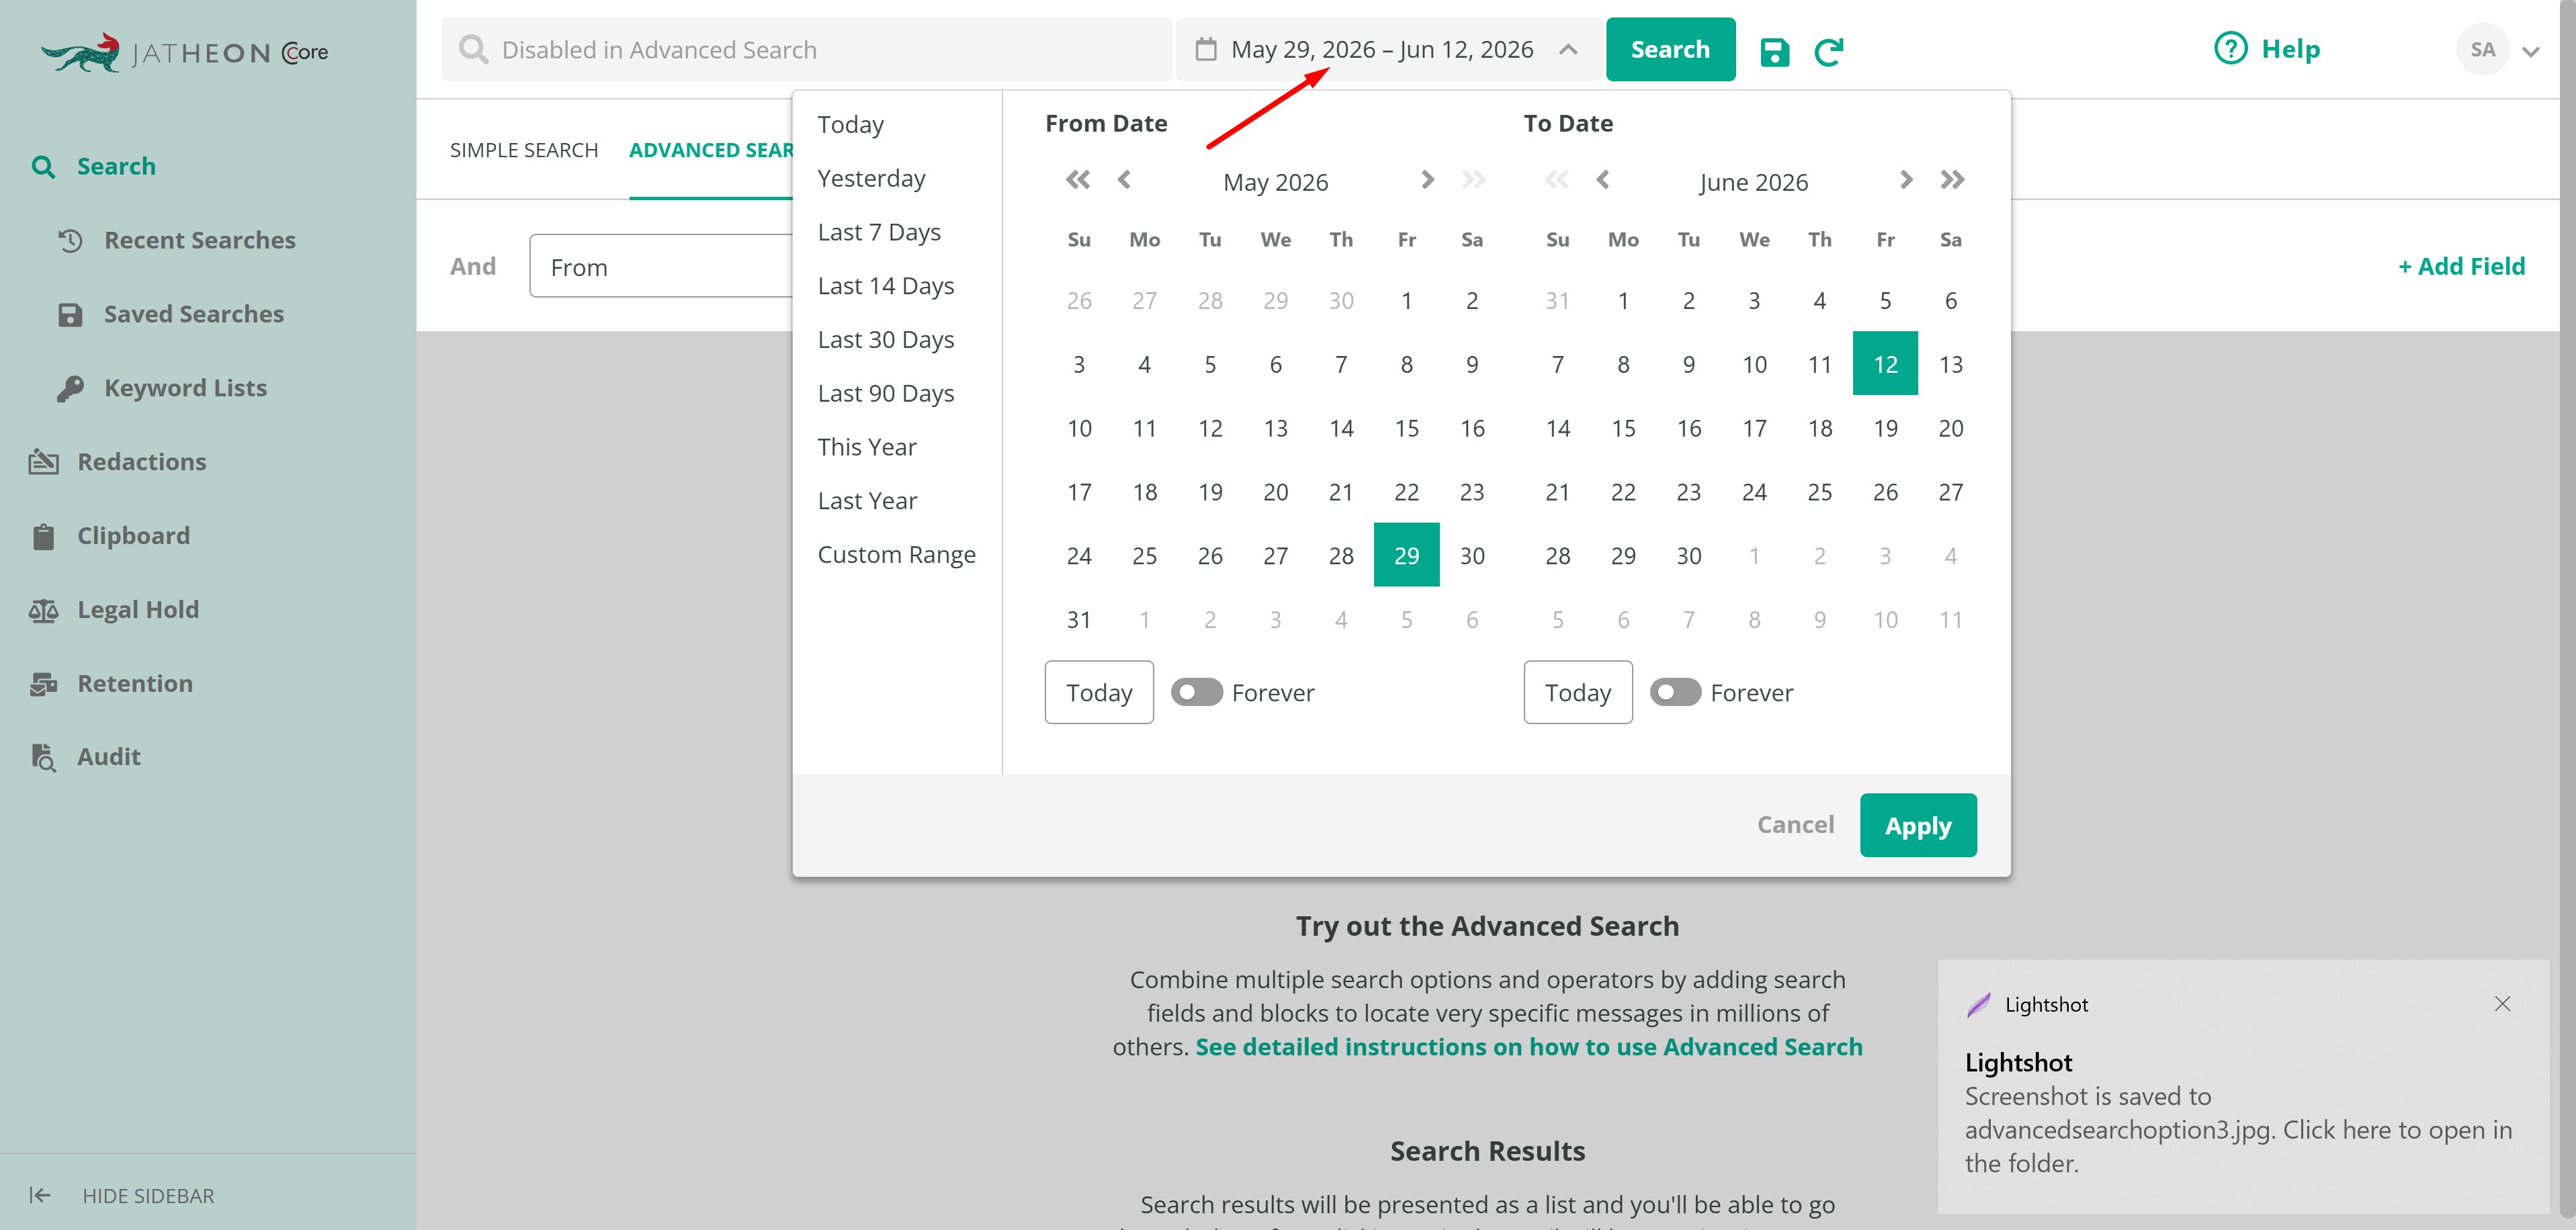
Task: Select Custom Range preset
Action: pos(897,555)
